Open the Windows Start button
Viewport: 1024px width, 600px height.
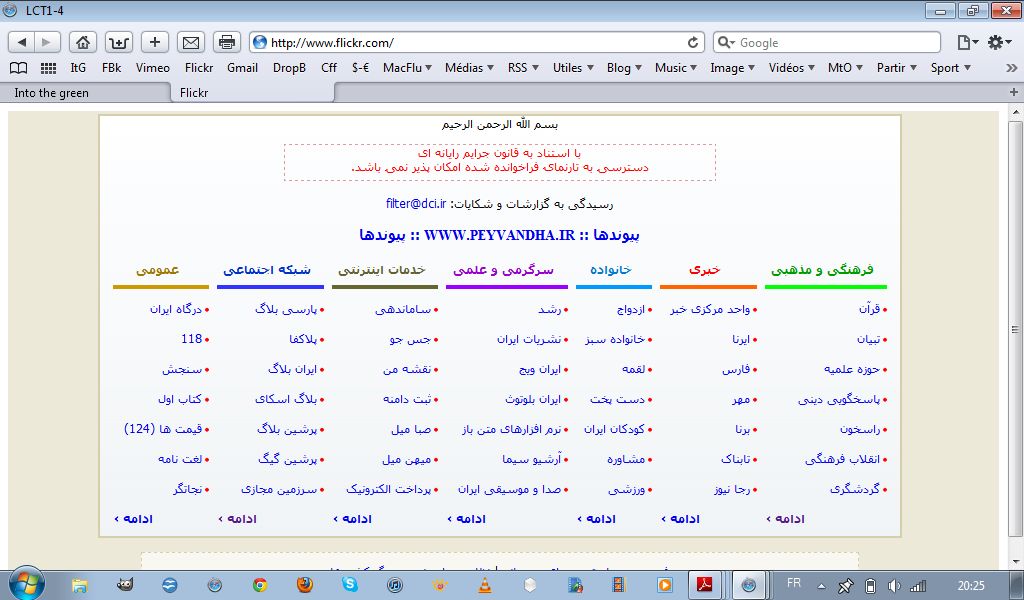[26, 584]
